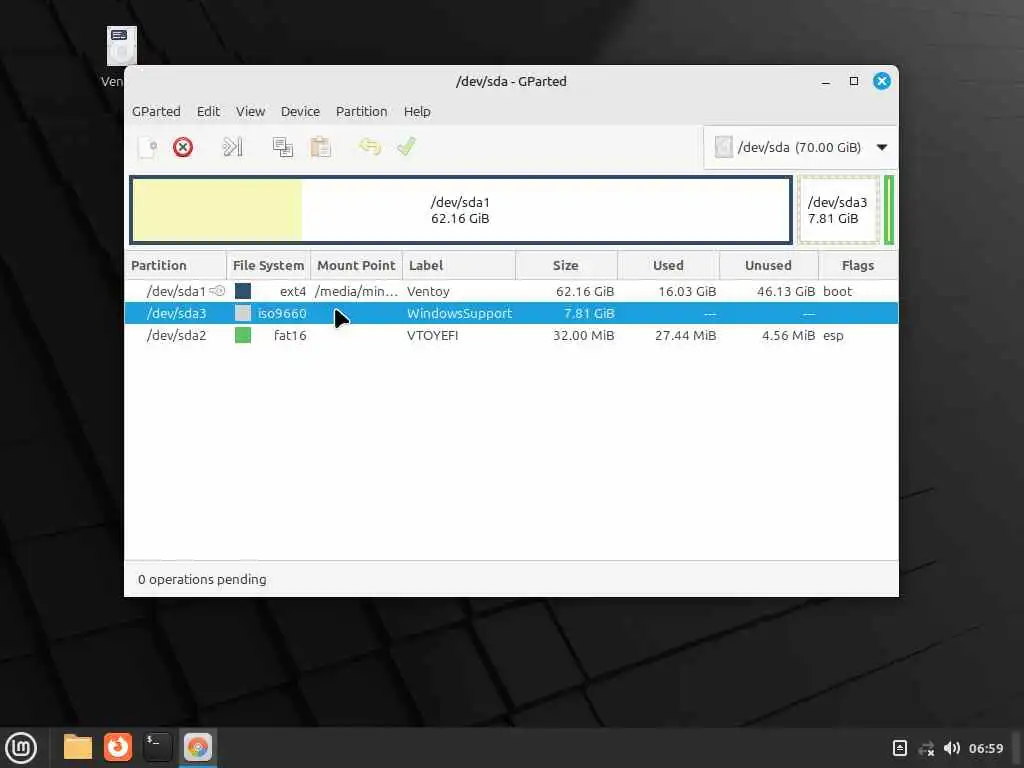The height and width of the screenshot is (768, 1024).
Task: Open the Files folder in taskbar
Action: [x=78, y=747]
